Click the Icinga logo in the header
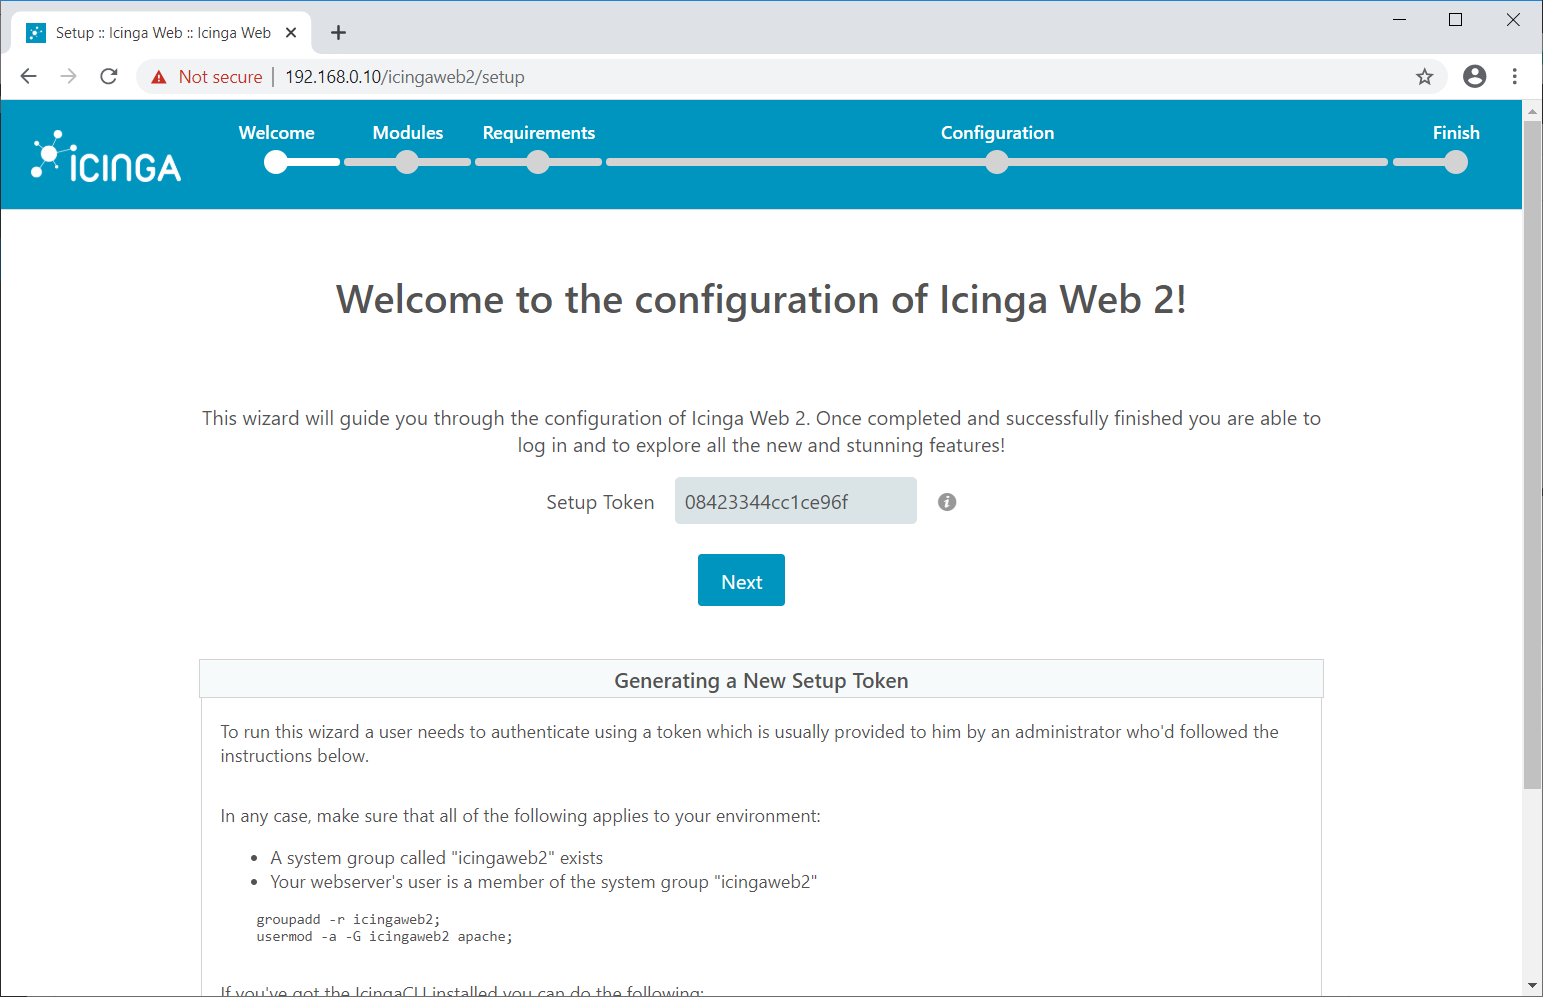This screenshot has width=1543, height=997. (106, 157)
